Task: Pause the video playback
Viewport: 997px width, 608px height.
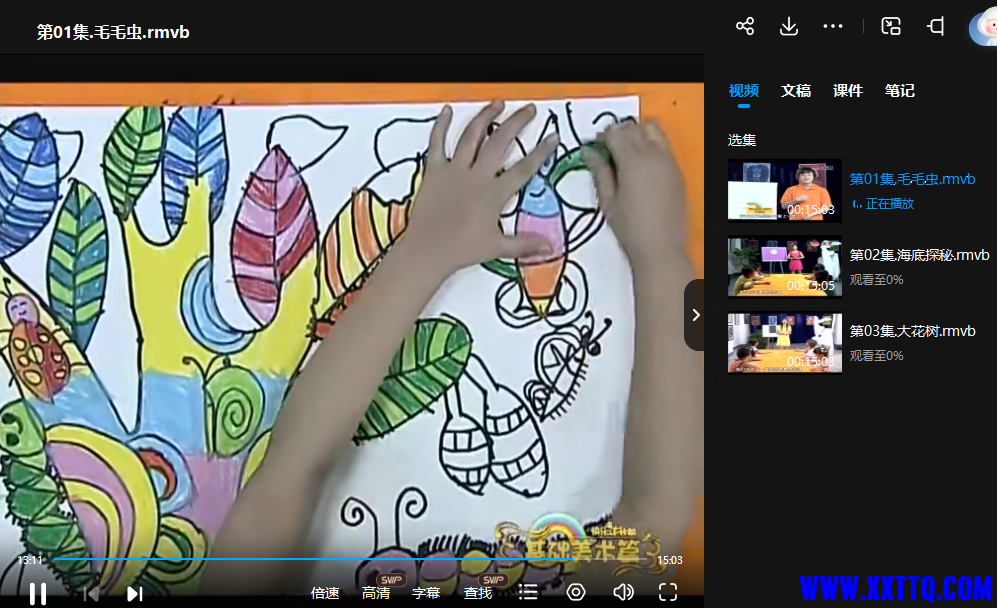Action: (38, 593)
